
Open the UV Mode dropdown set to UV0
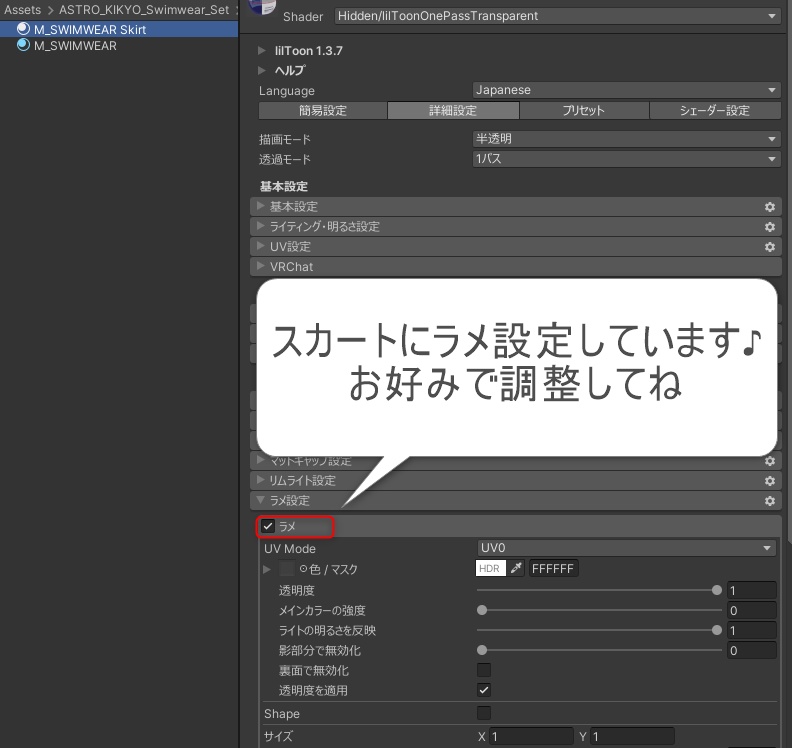[626, 548]
